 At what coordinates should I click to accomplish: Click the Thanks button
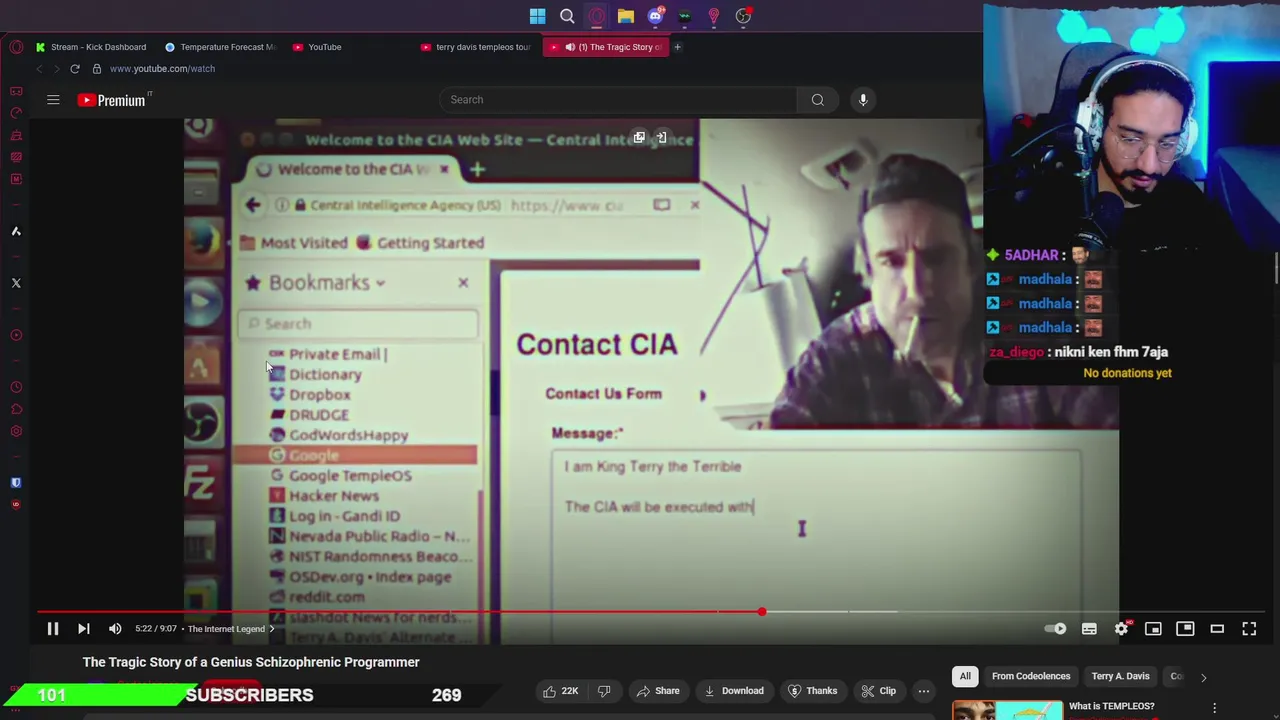(812, 691)
